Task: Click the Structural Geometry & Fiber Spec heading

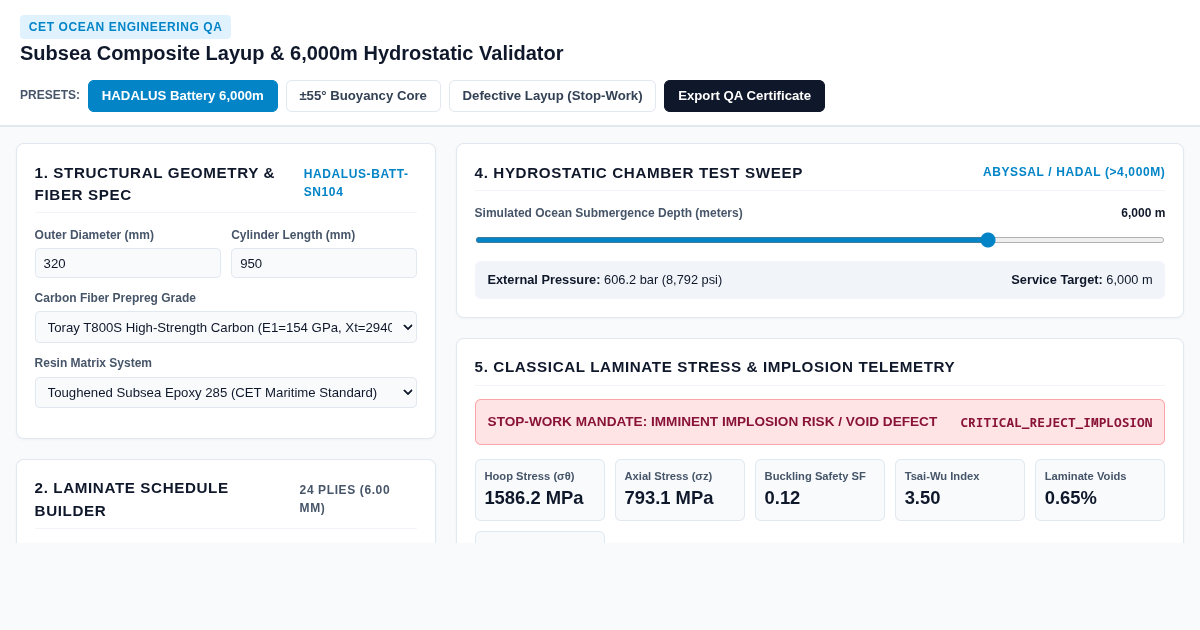Action: [x=155, y=183]
